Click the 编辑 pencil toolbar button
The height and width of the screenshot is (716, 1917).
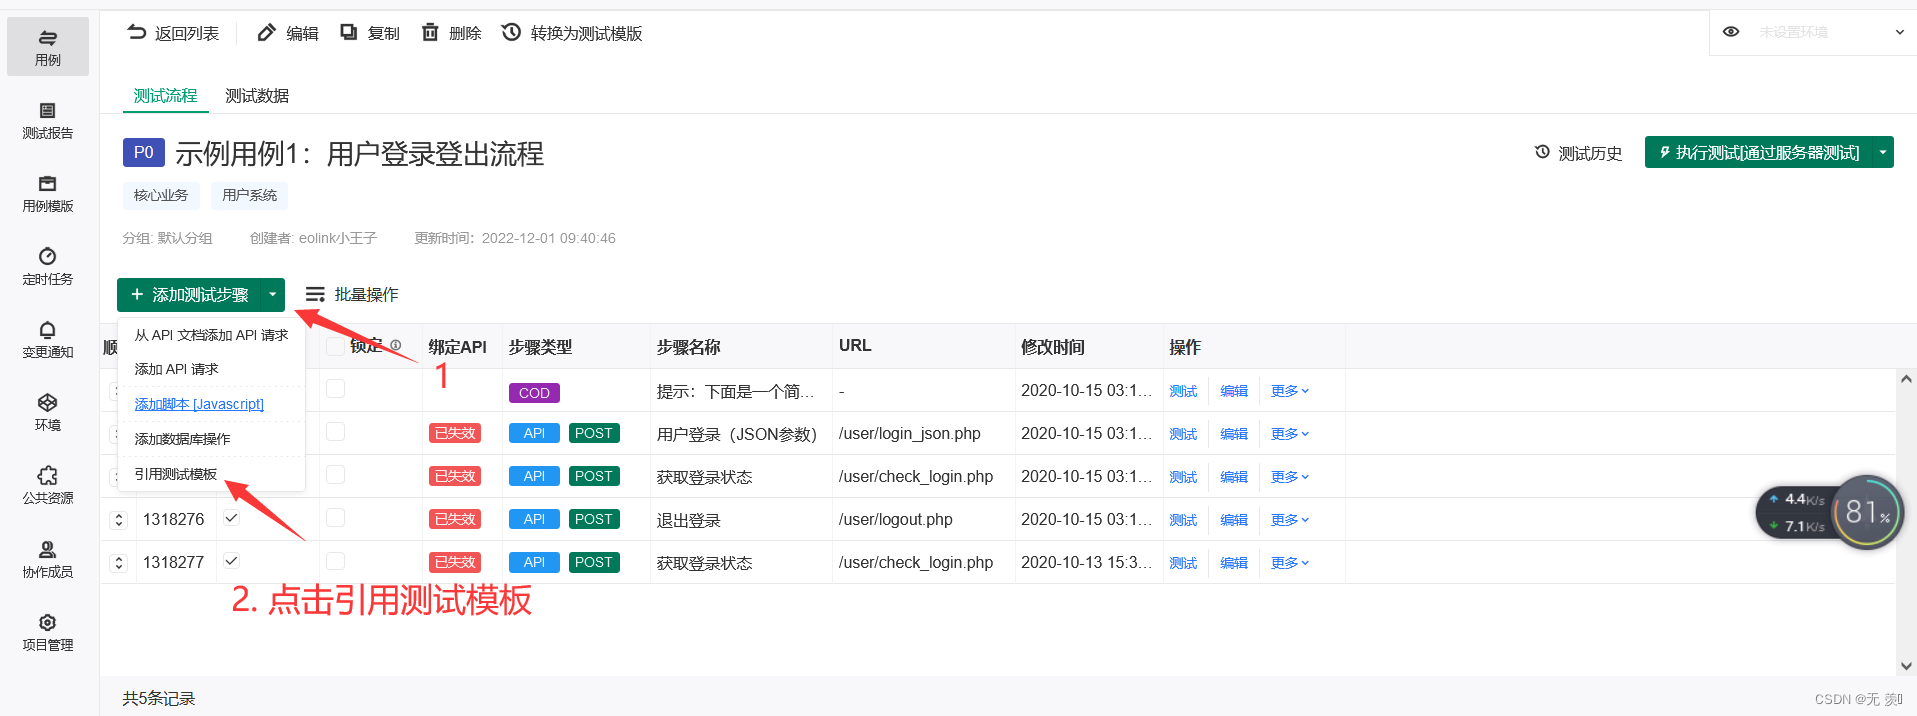pos(288,33)
